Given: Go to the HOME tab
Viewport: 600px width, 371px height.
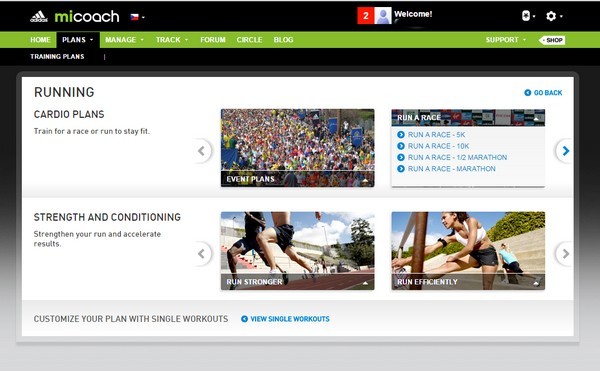Looking at the screenshot, I should pyautogui.click(x=40, y=40).
